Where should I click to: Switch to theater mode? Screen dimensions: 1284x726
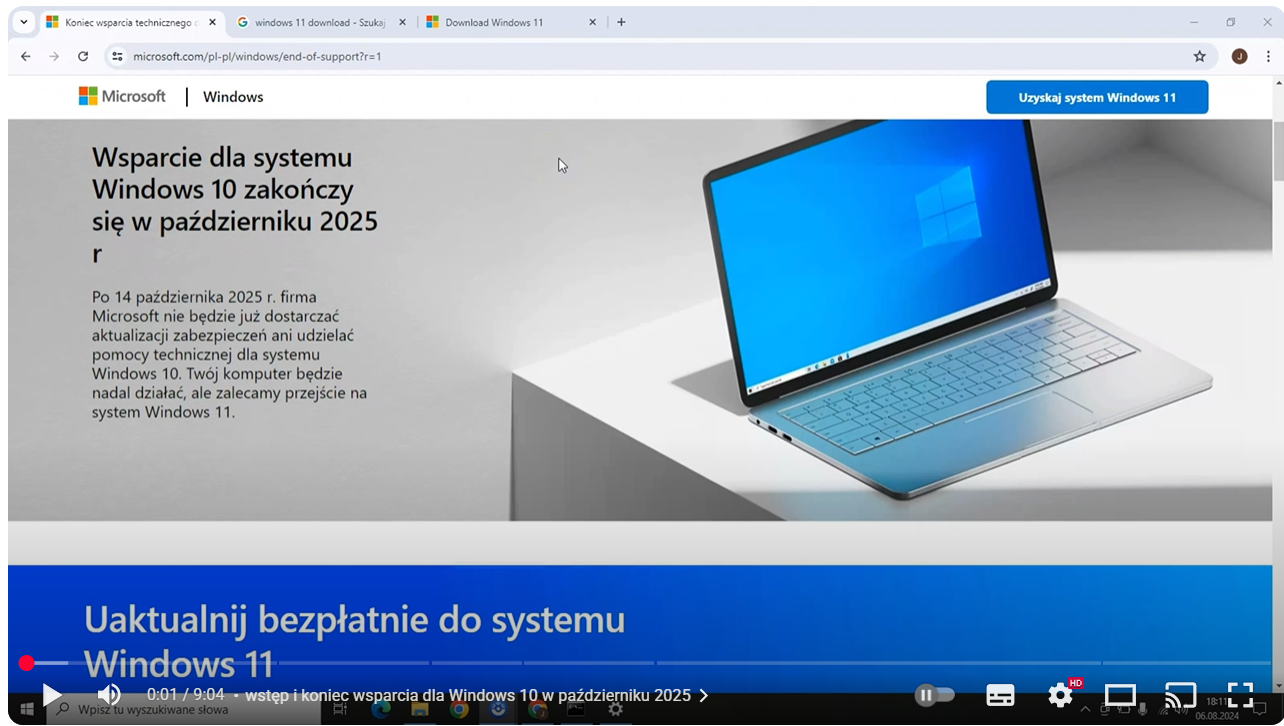[x=1120, y=695]
